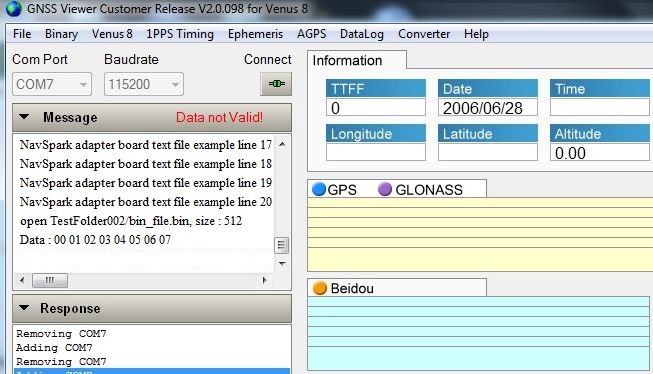The width and height of the screenshot is (653, 374).
Task: Click the Altitude field showing 0.00
Action: coord(600,152)
